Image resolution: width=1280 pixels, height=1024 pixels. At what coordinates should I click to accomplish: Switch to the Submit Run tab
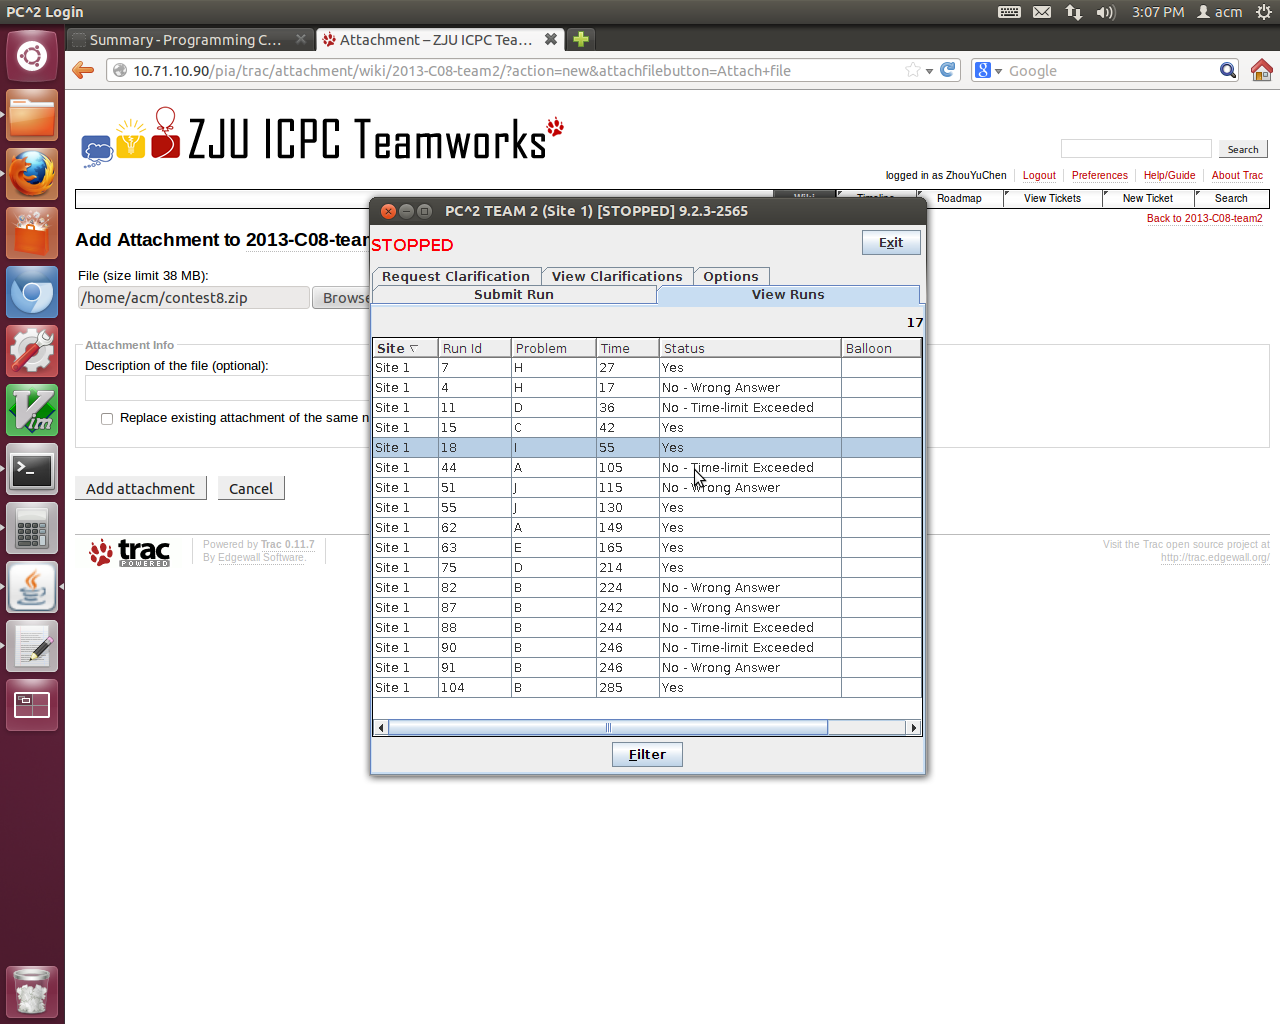coord(513,295)
